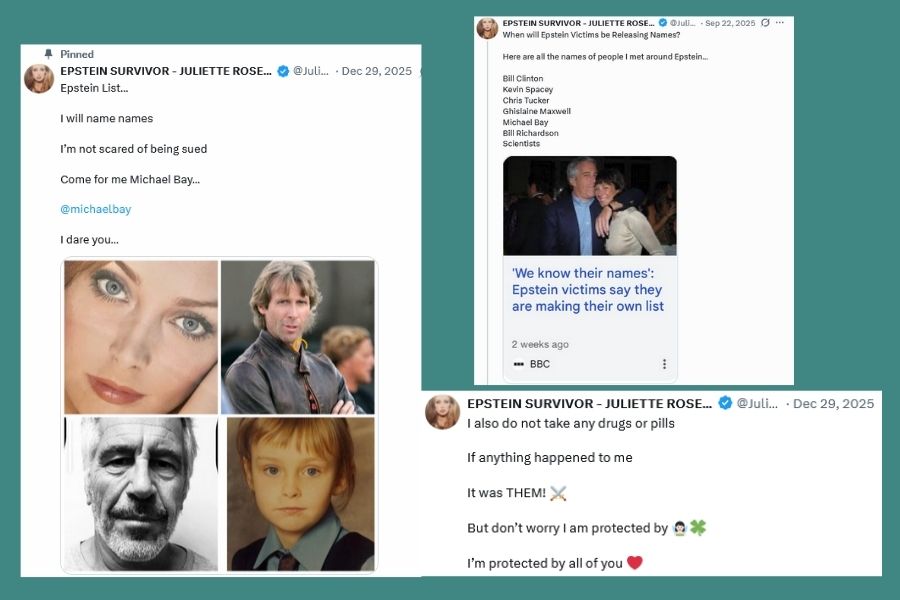This screenshot has height=600, width=900.
Task: Open the vertical dots menu on BBC card
Action: coord(664,364)
